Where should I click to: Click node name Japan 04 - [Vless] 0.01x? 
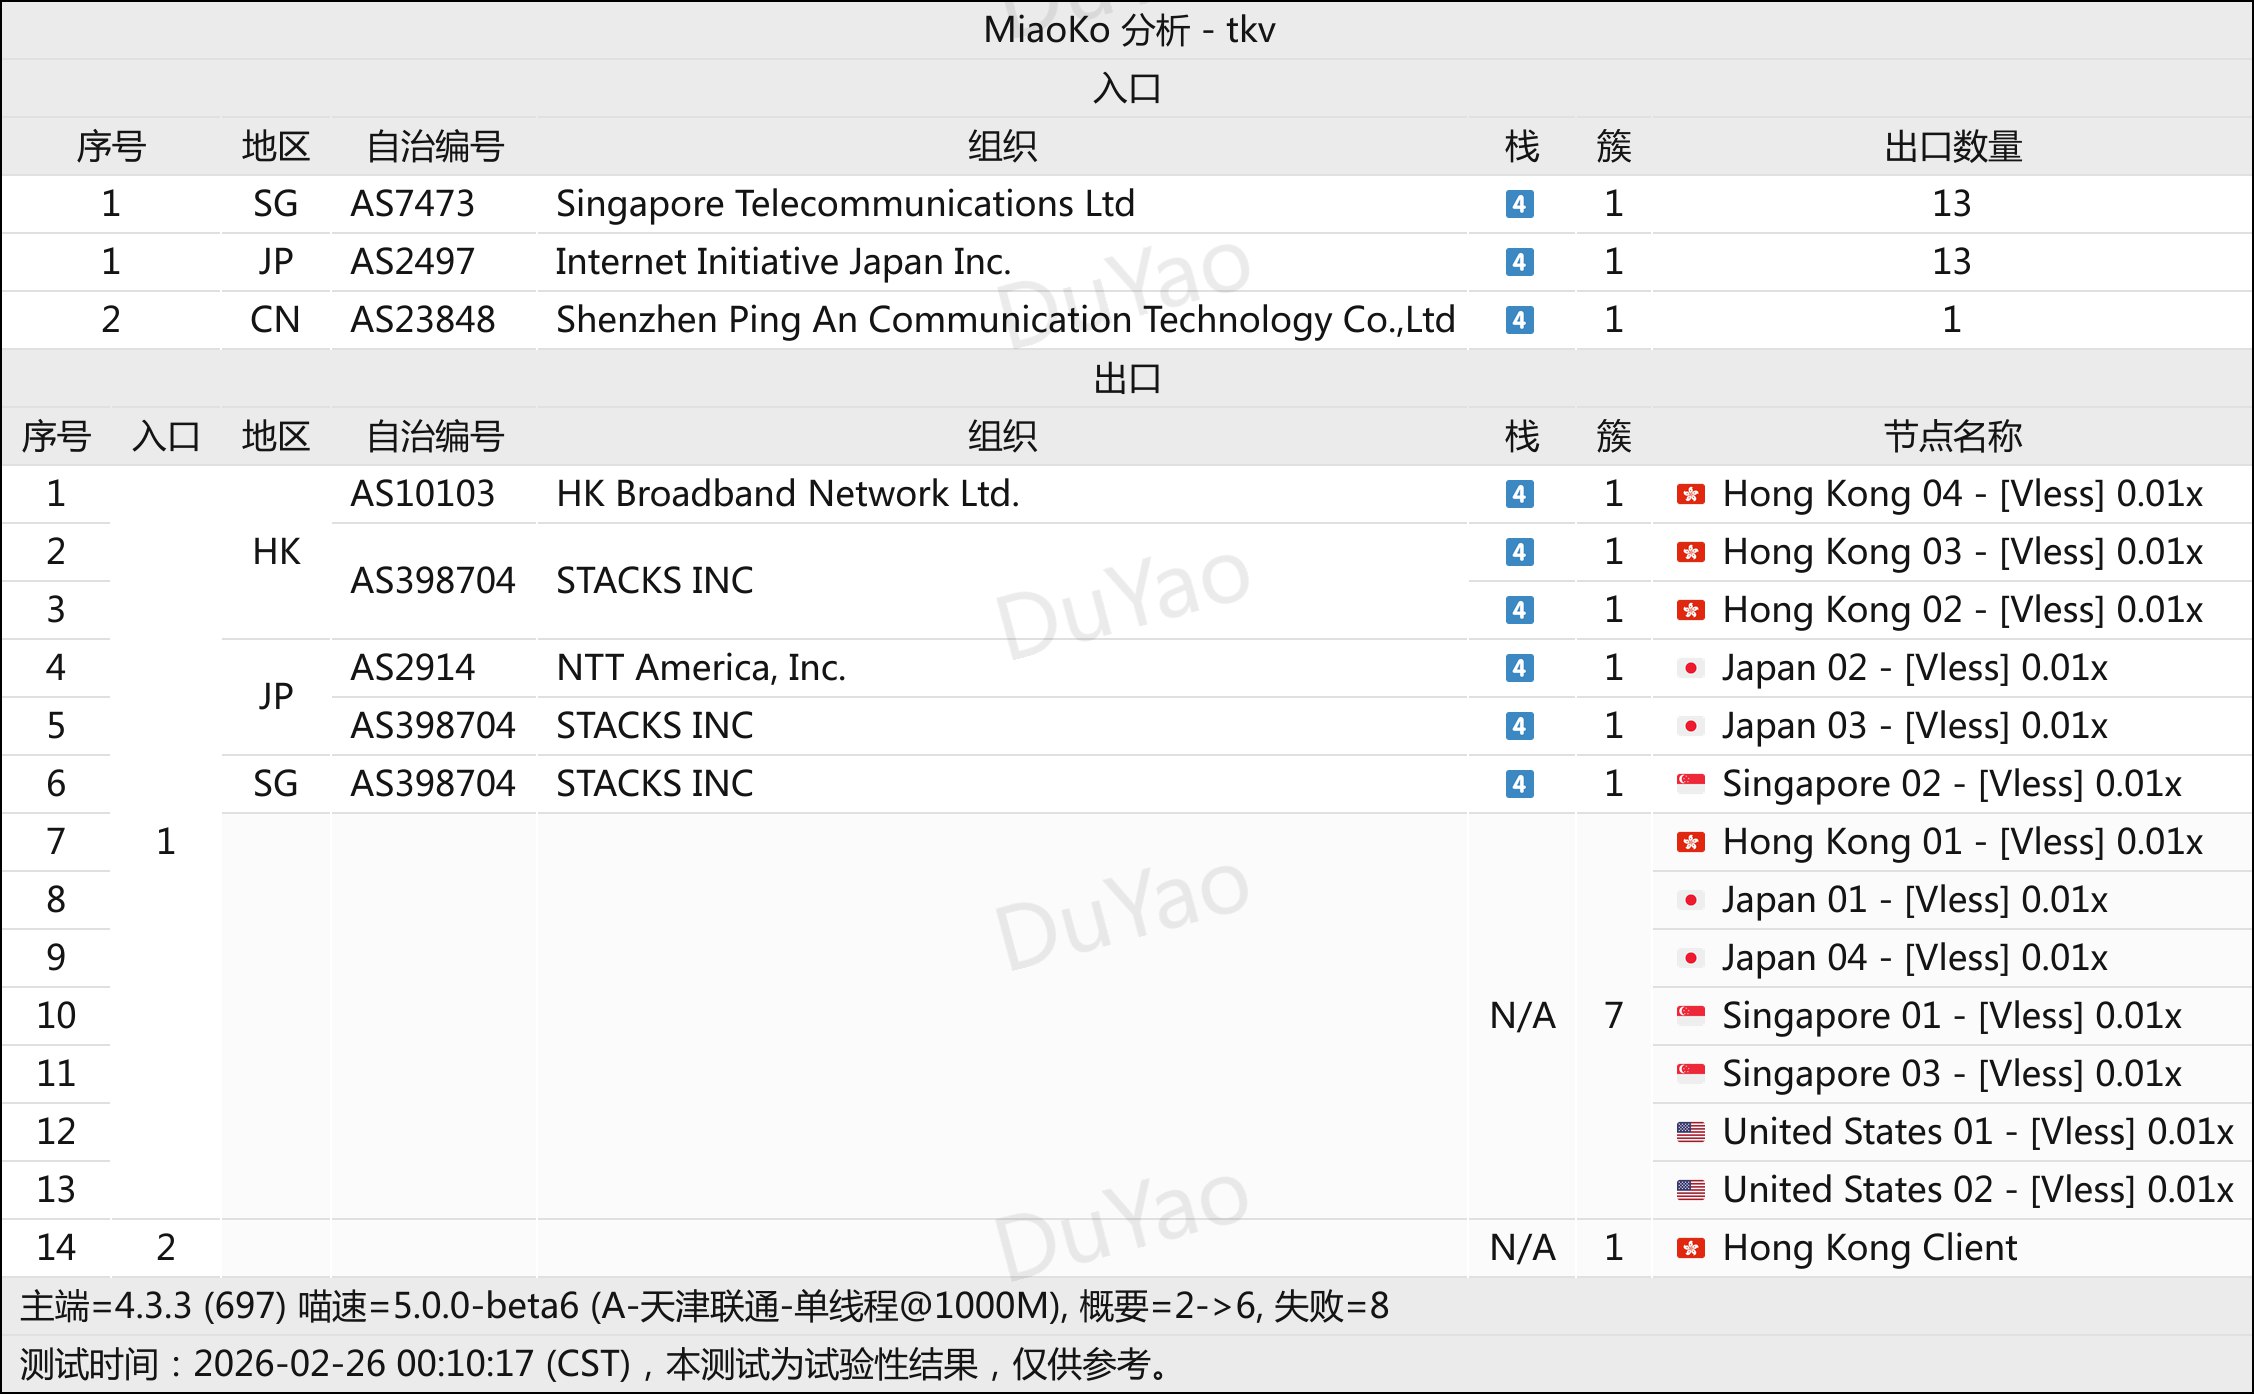tap(1913, 958)
